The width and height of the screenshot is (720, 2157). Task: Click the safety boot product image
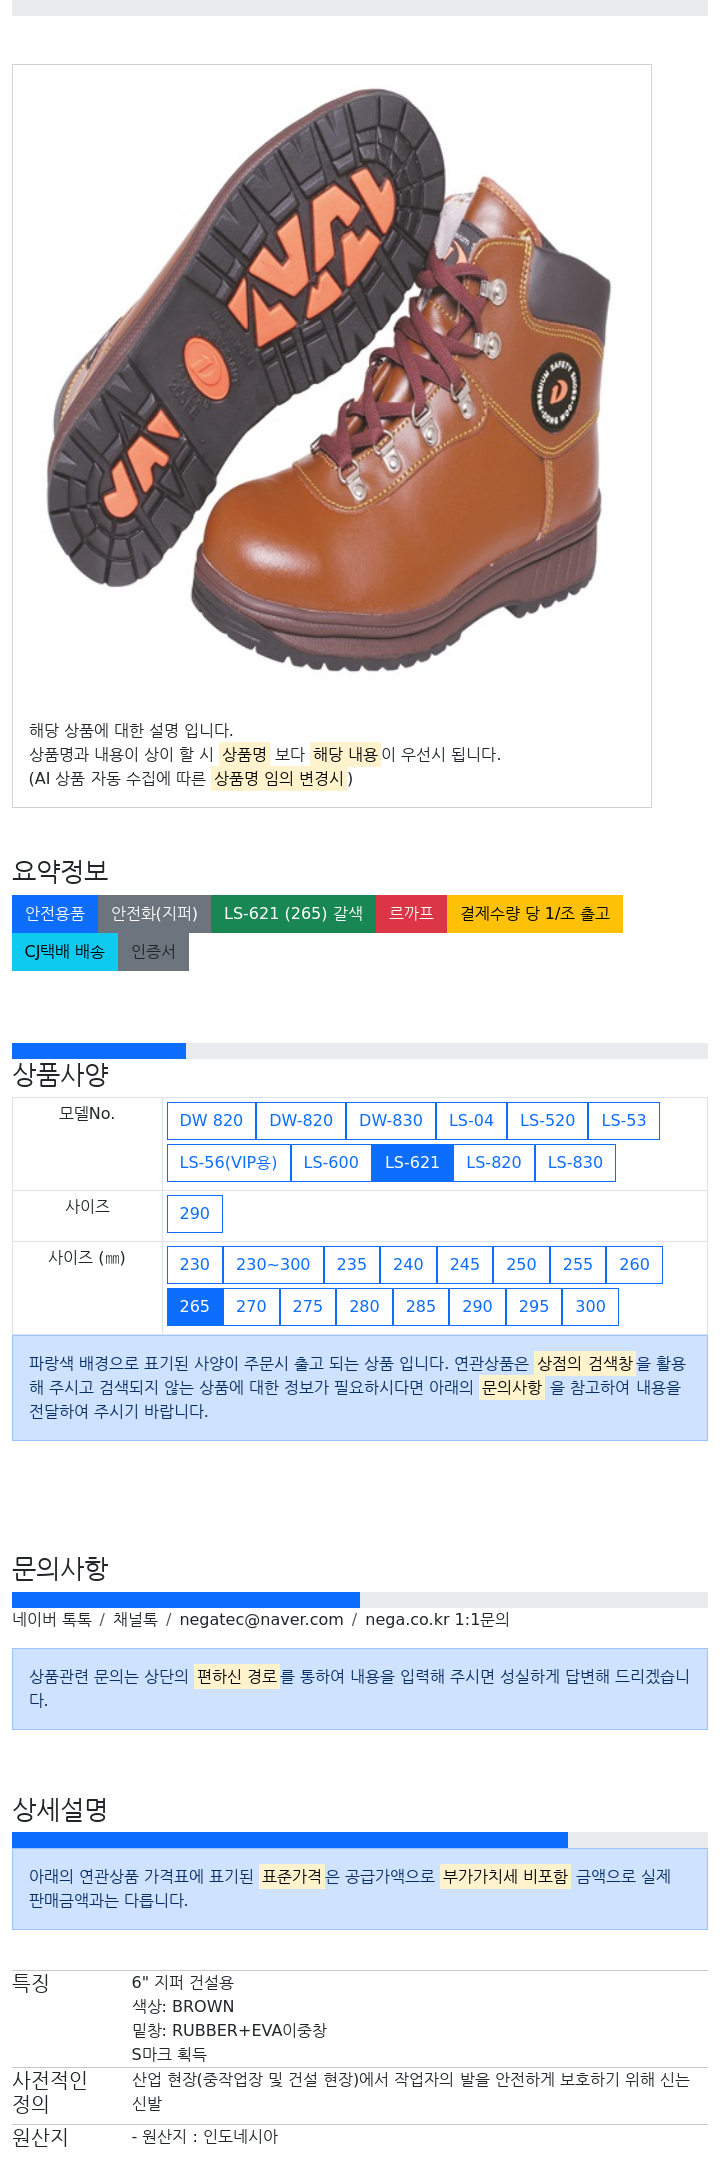331,383
